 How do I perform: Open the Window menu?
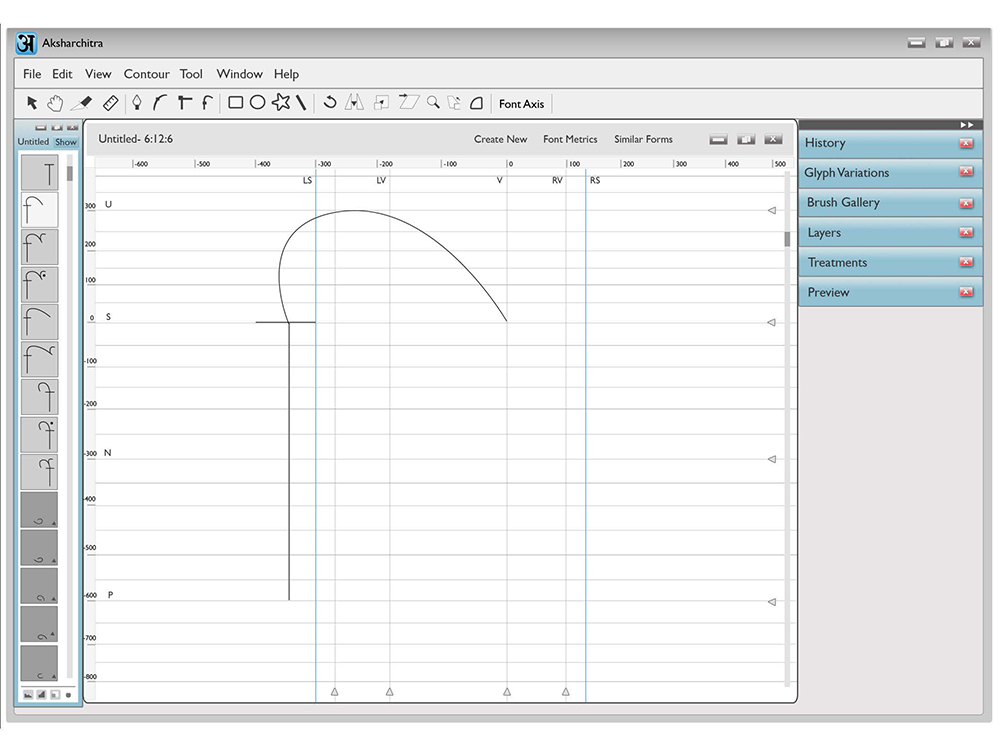click(x=240, y=74)
